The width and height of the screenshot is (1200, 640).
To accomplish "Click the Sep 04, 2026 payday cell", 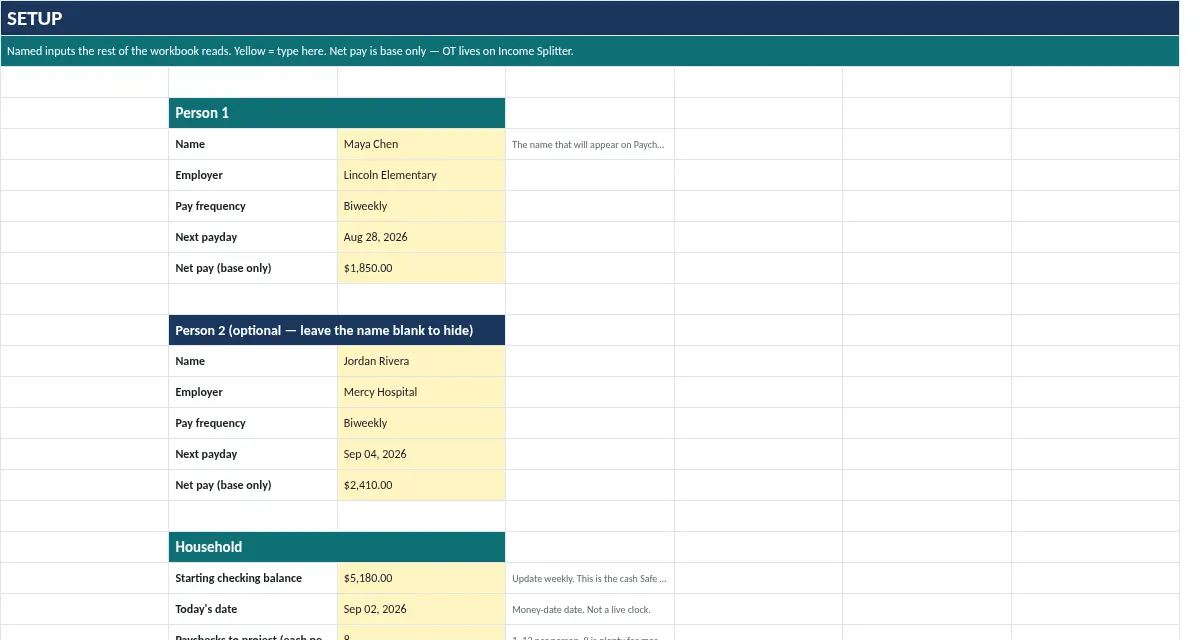I will point(421,454).
